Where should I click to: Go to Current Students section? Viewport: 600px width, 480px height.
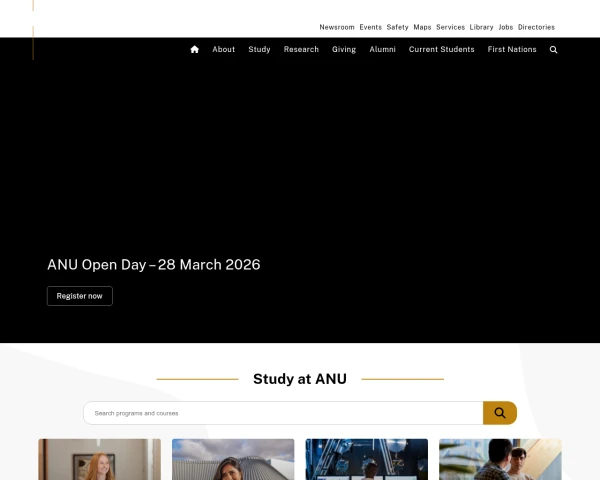442,49
